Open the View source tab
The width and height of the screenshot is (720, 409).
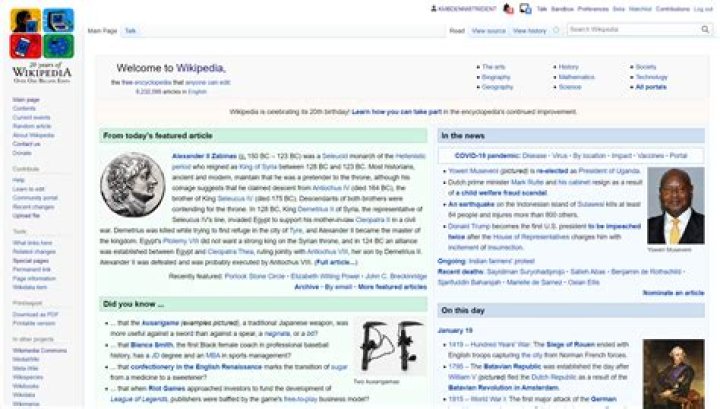pyautogui.click(x=489, y=31)
